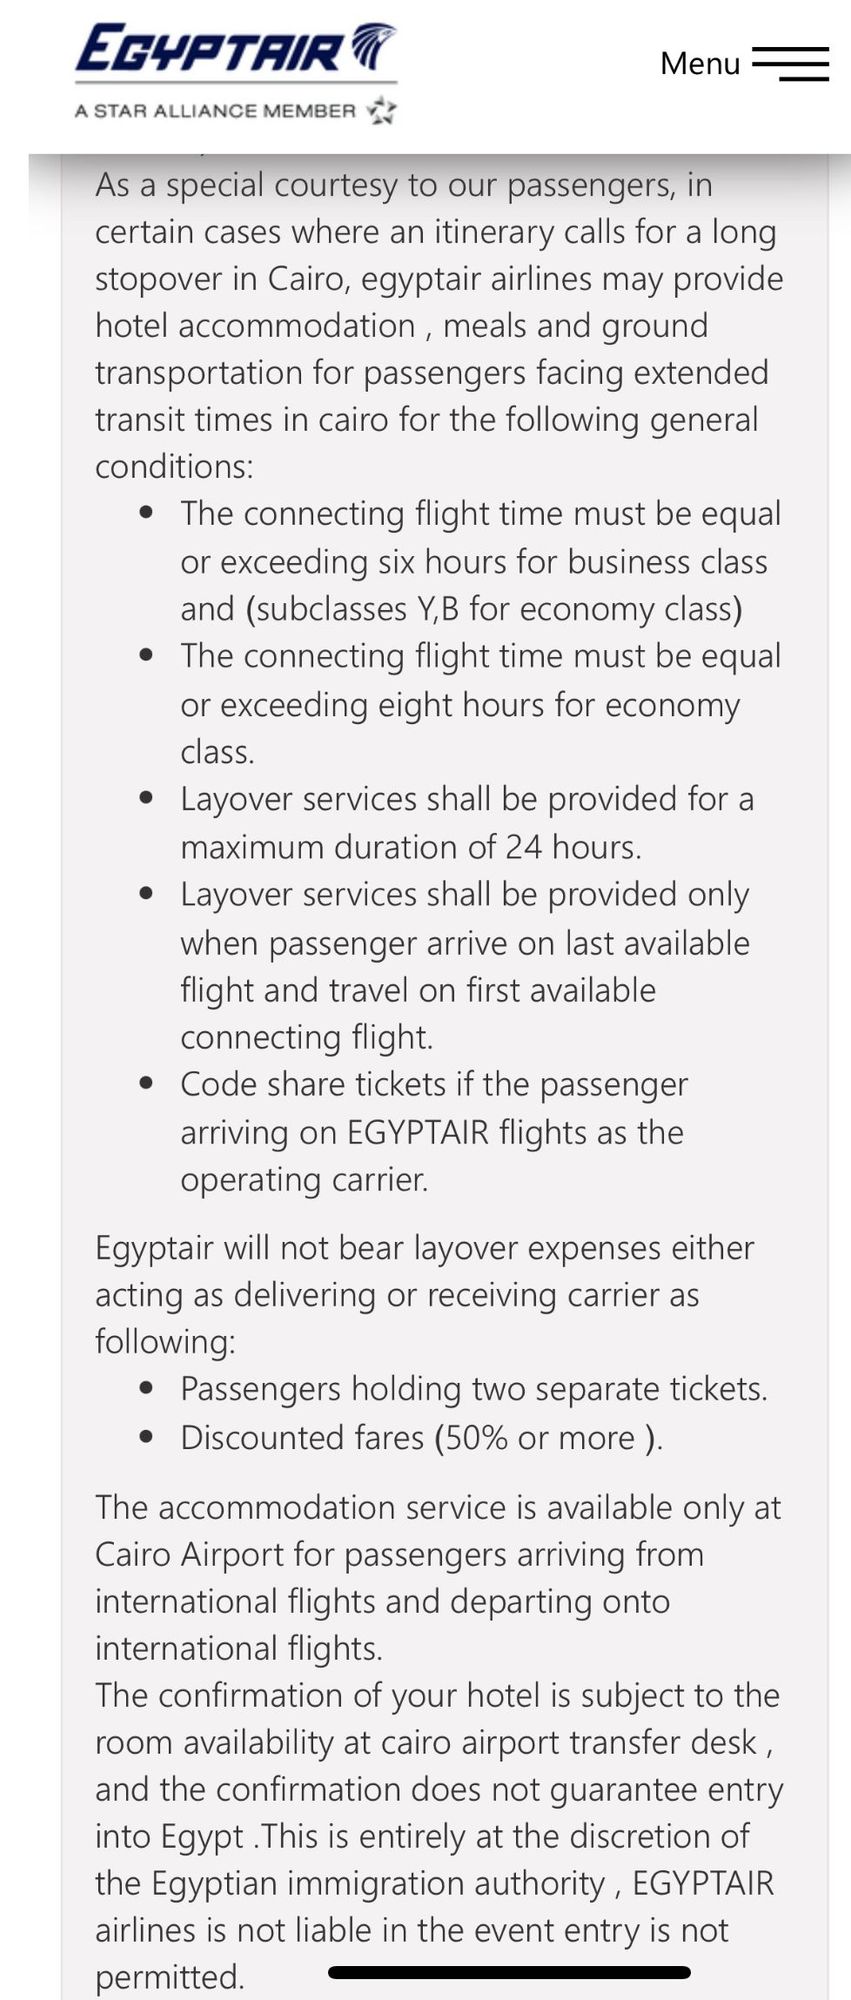This screenshot has width=851, height=2000.
Task: Tap the "As a special courtesy" intro paragraph
Action: (x=438, y=325)
